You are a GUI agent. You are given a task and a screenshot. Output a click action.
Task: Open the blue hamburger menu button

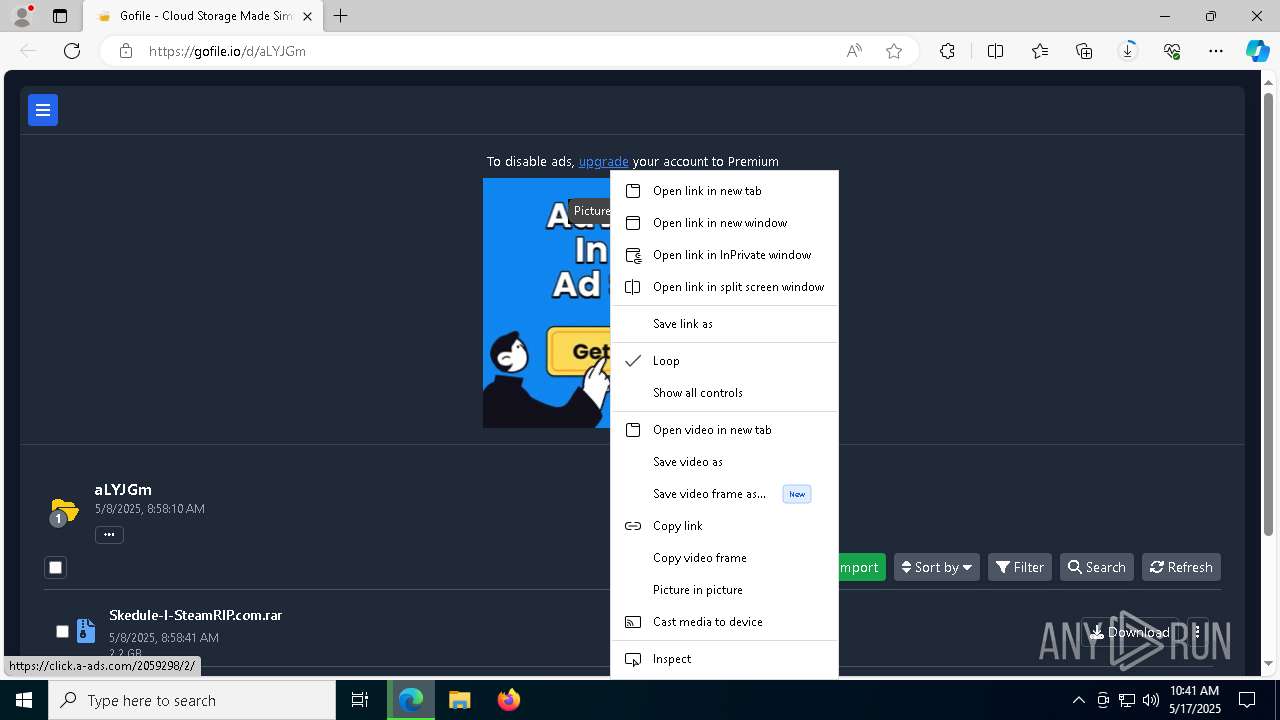click(x=43, y=110)
